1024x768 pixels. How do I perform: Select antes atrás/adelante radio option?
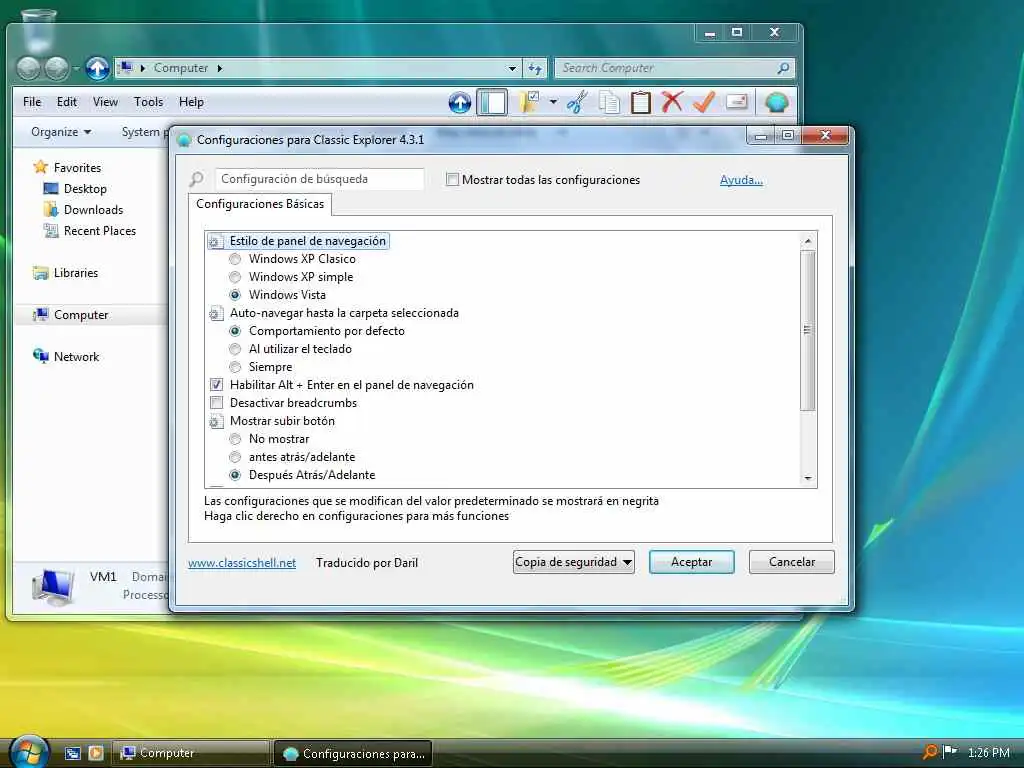[235, 457]
